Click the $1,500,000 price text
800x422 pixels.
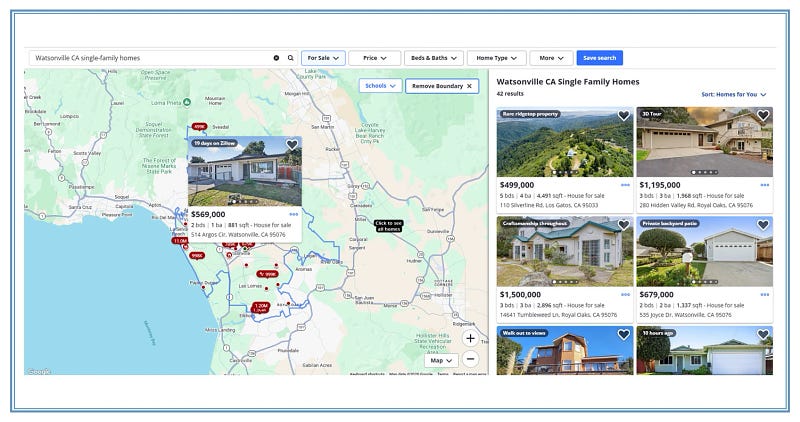(x=520, y=294)
